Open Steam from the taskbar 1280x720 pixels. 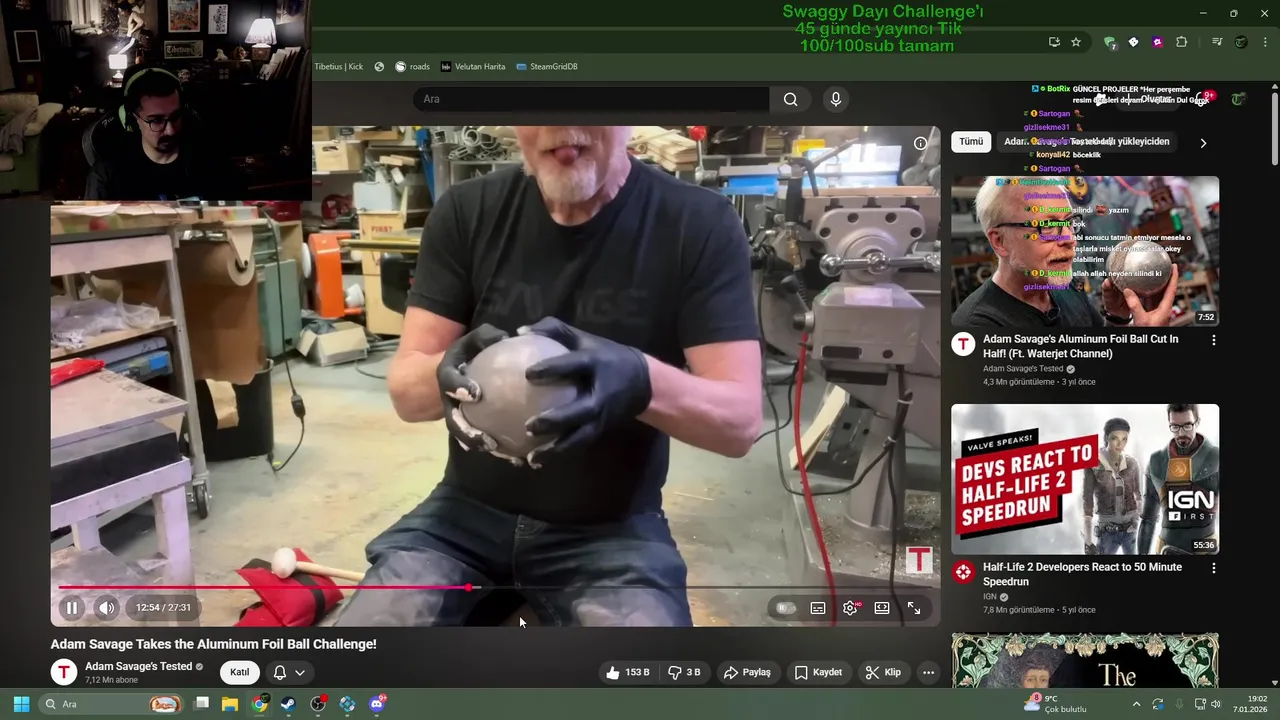pos(288,704)
